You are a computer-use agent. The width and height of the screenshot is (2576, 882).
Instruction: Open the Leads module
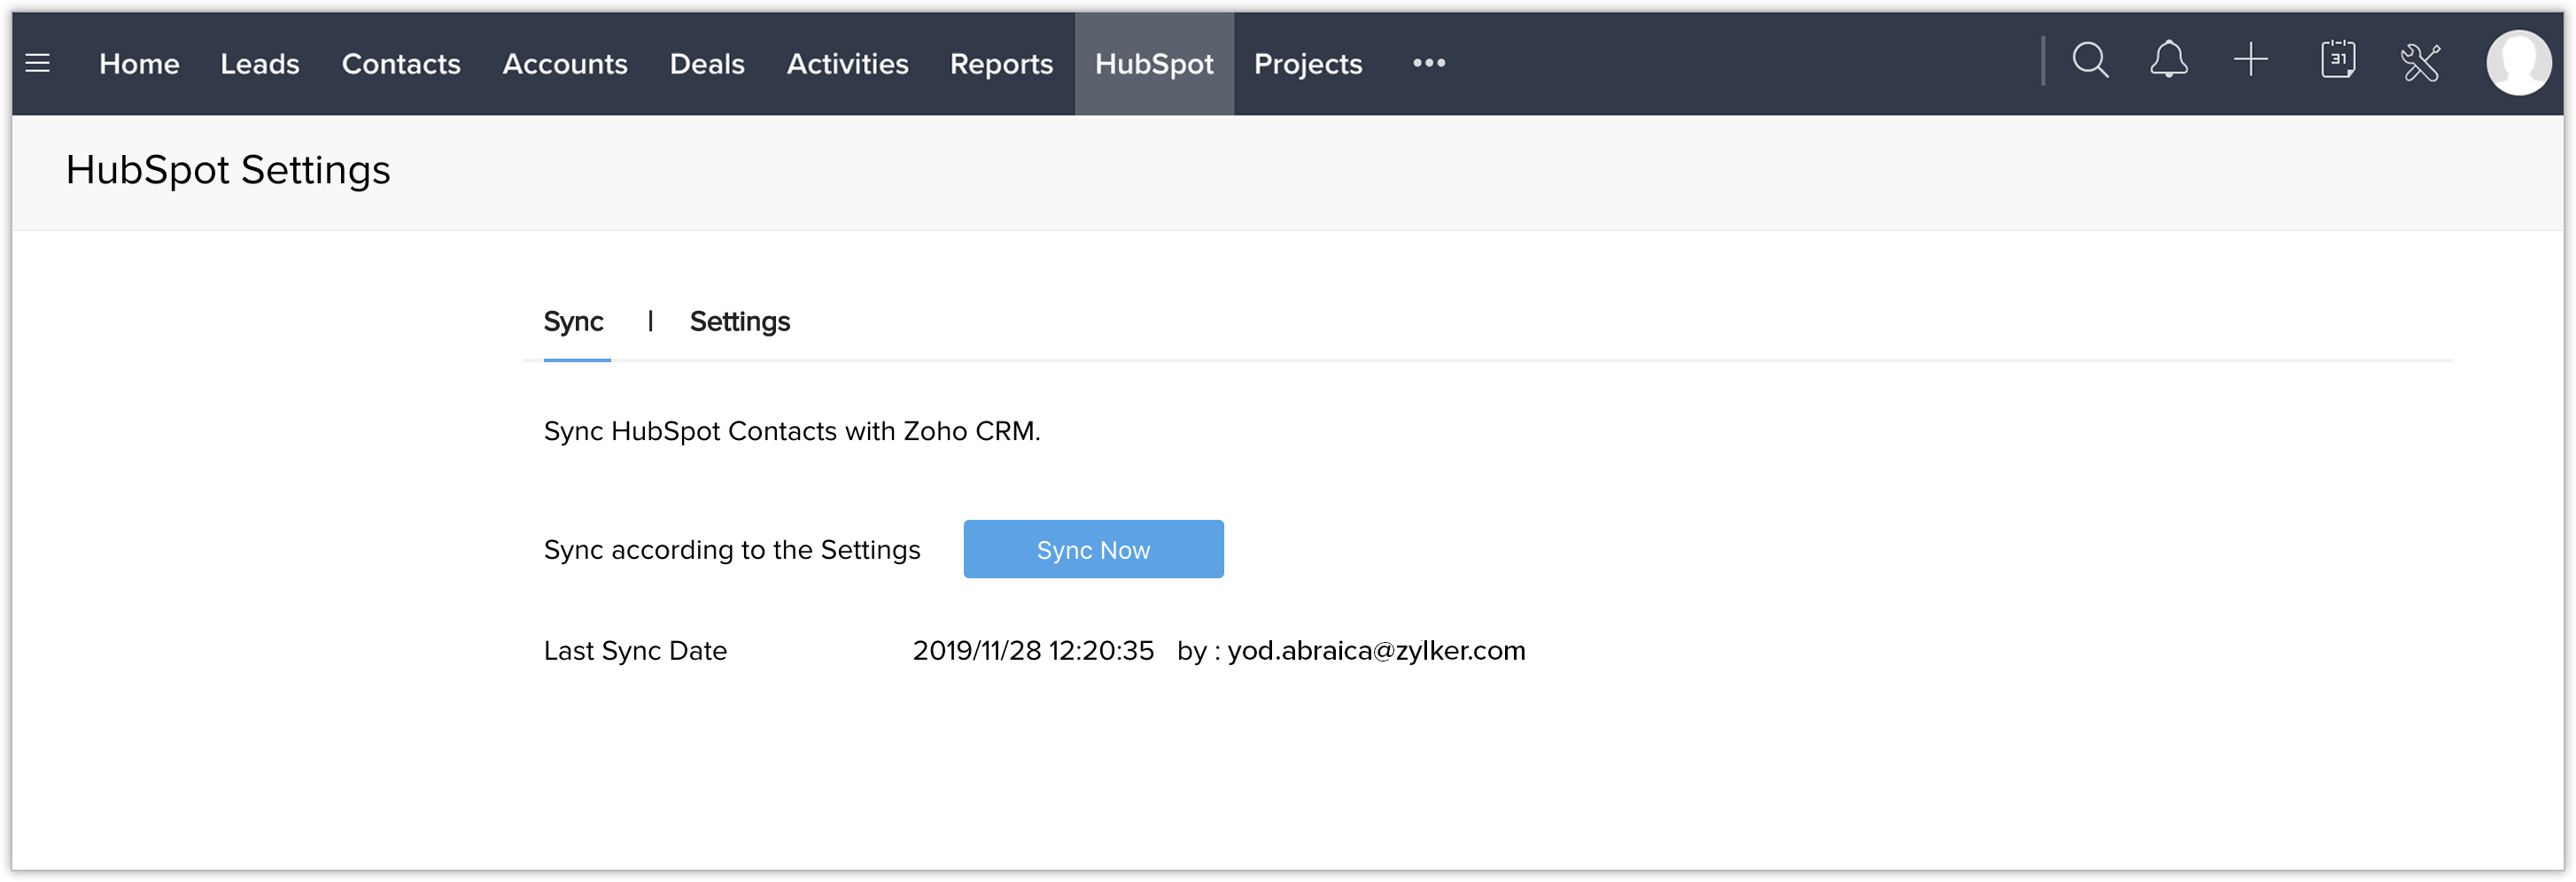click(260, 64)
